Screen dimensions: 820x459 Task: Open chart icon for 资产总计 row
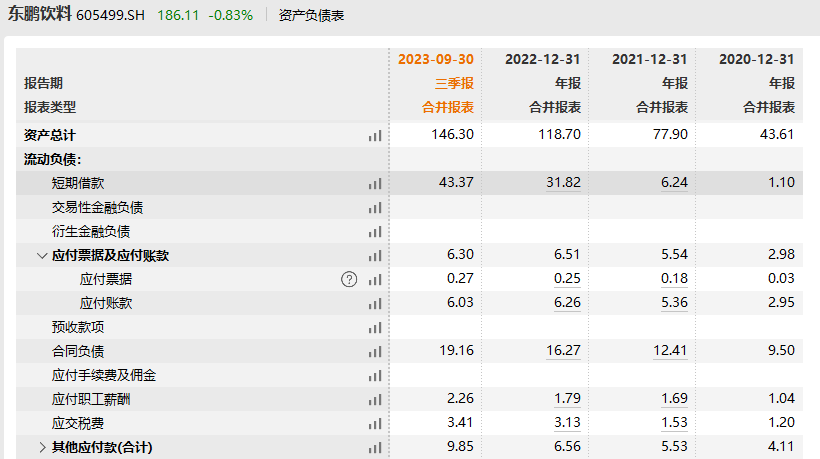375,136
